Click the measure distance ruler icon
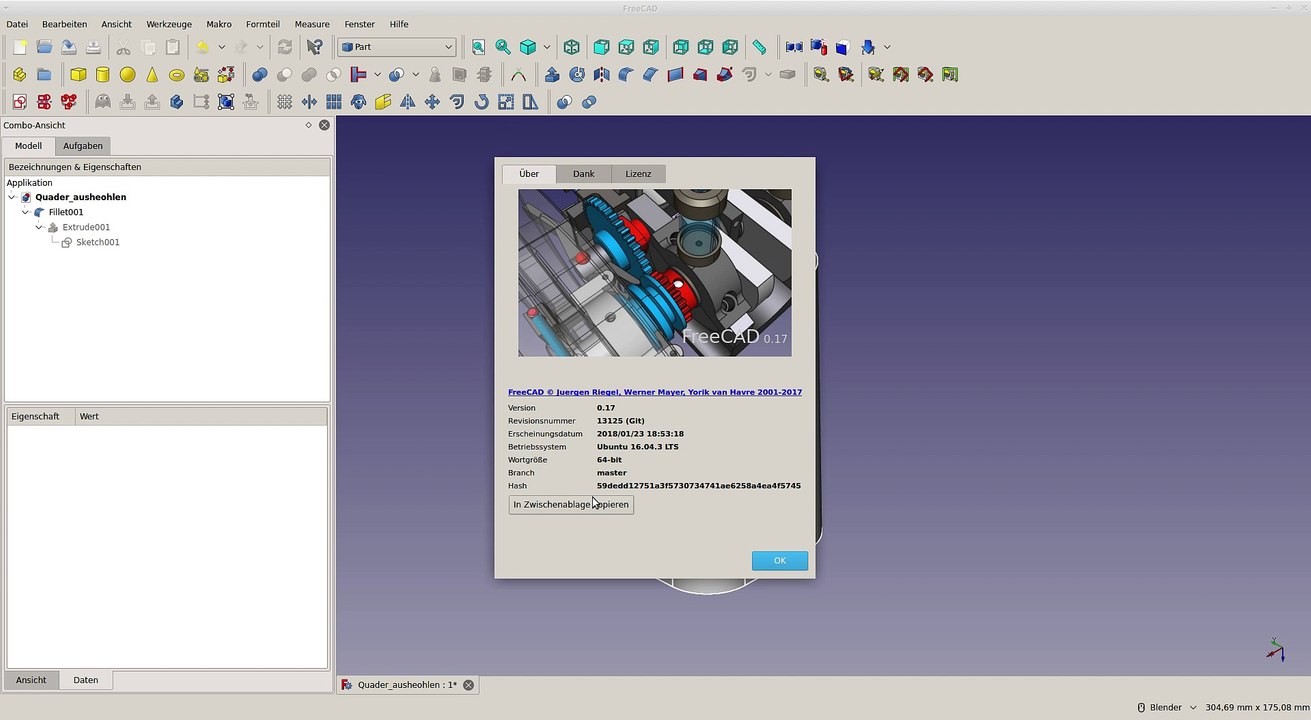 click(760, 47)
